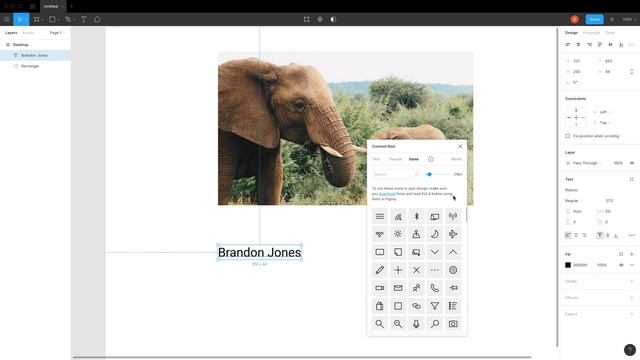Insert the mail envelope icon from Content Reel
The width and height of the screenshot is (640, 360).
coord(398,288)
